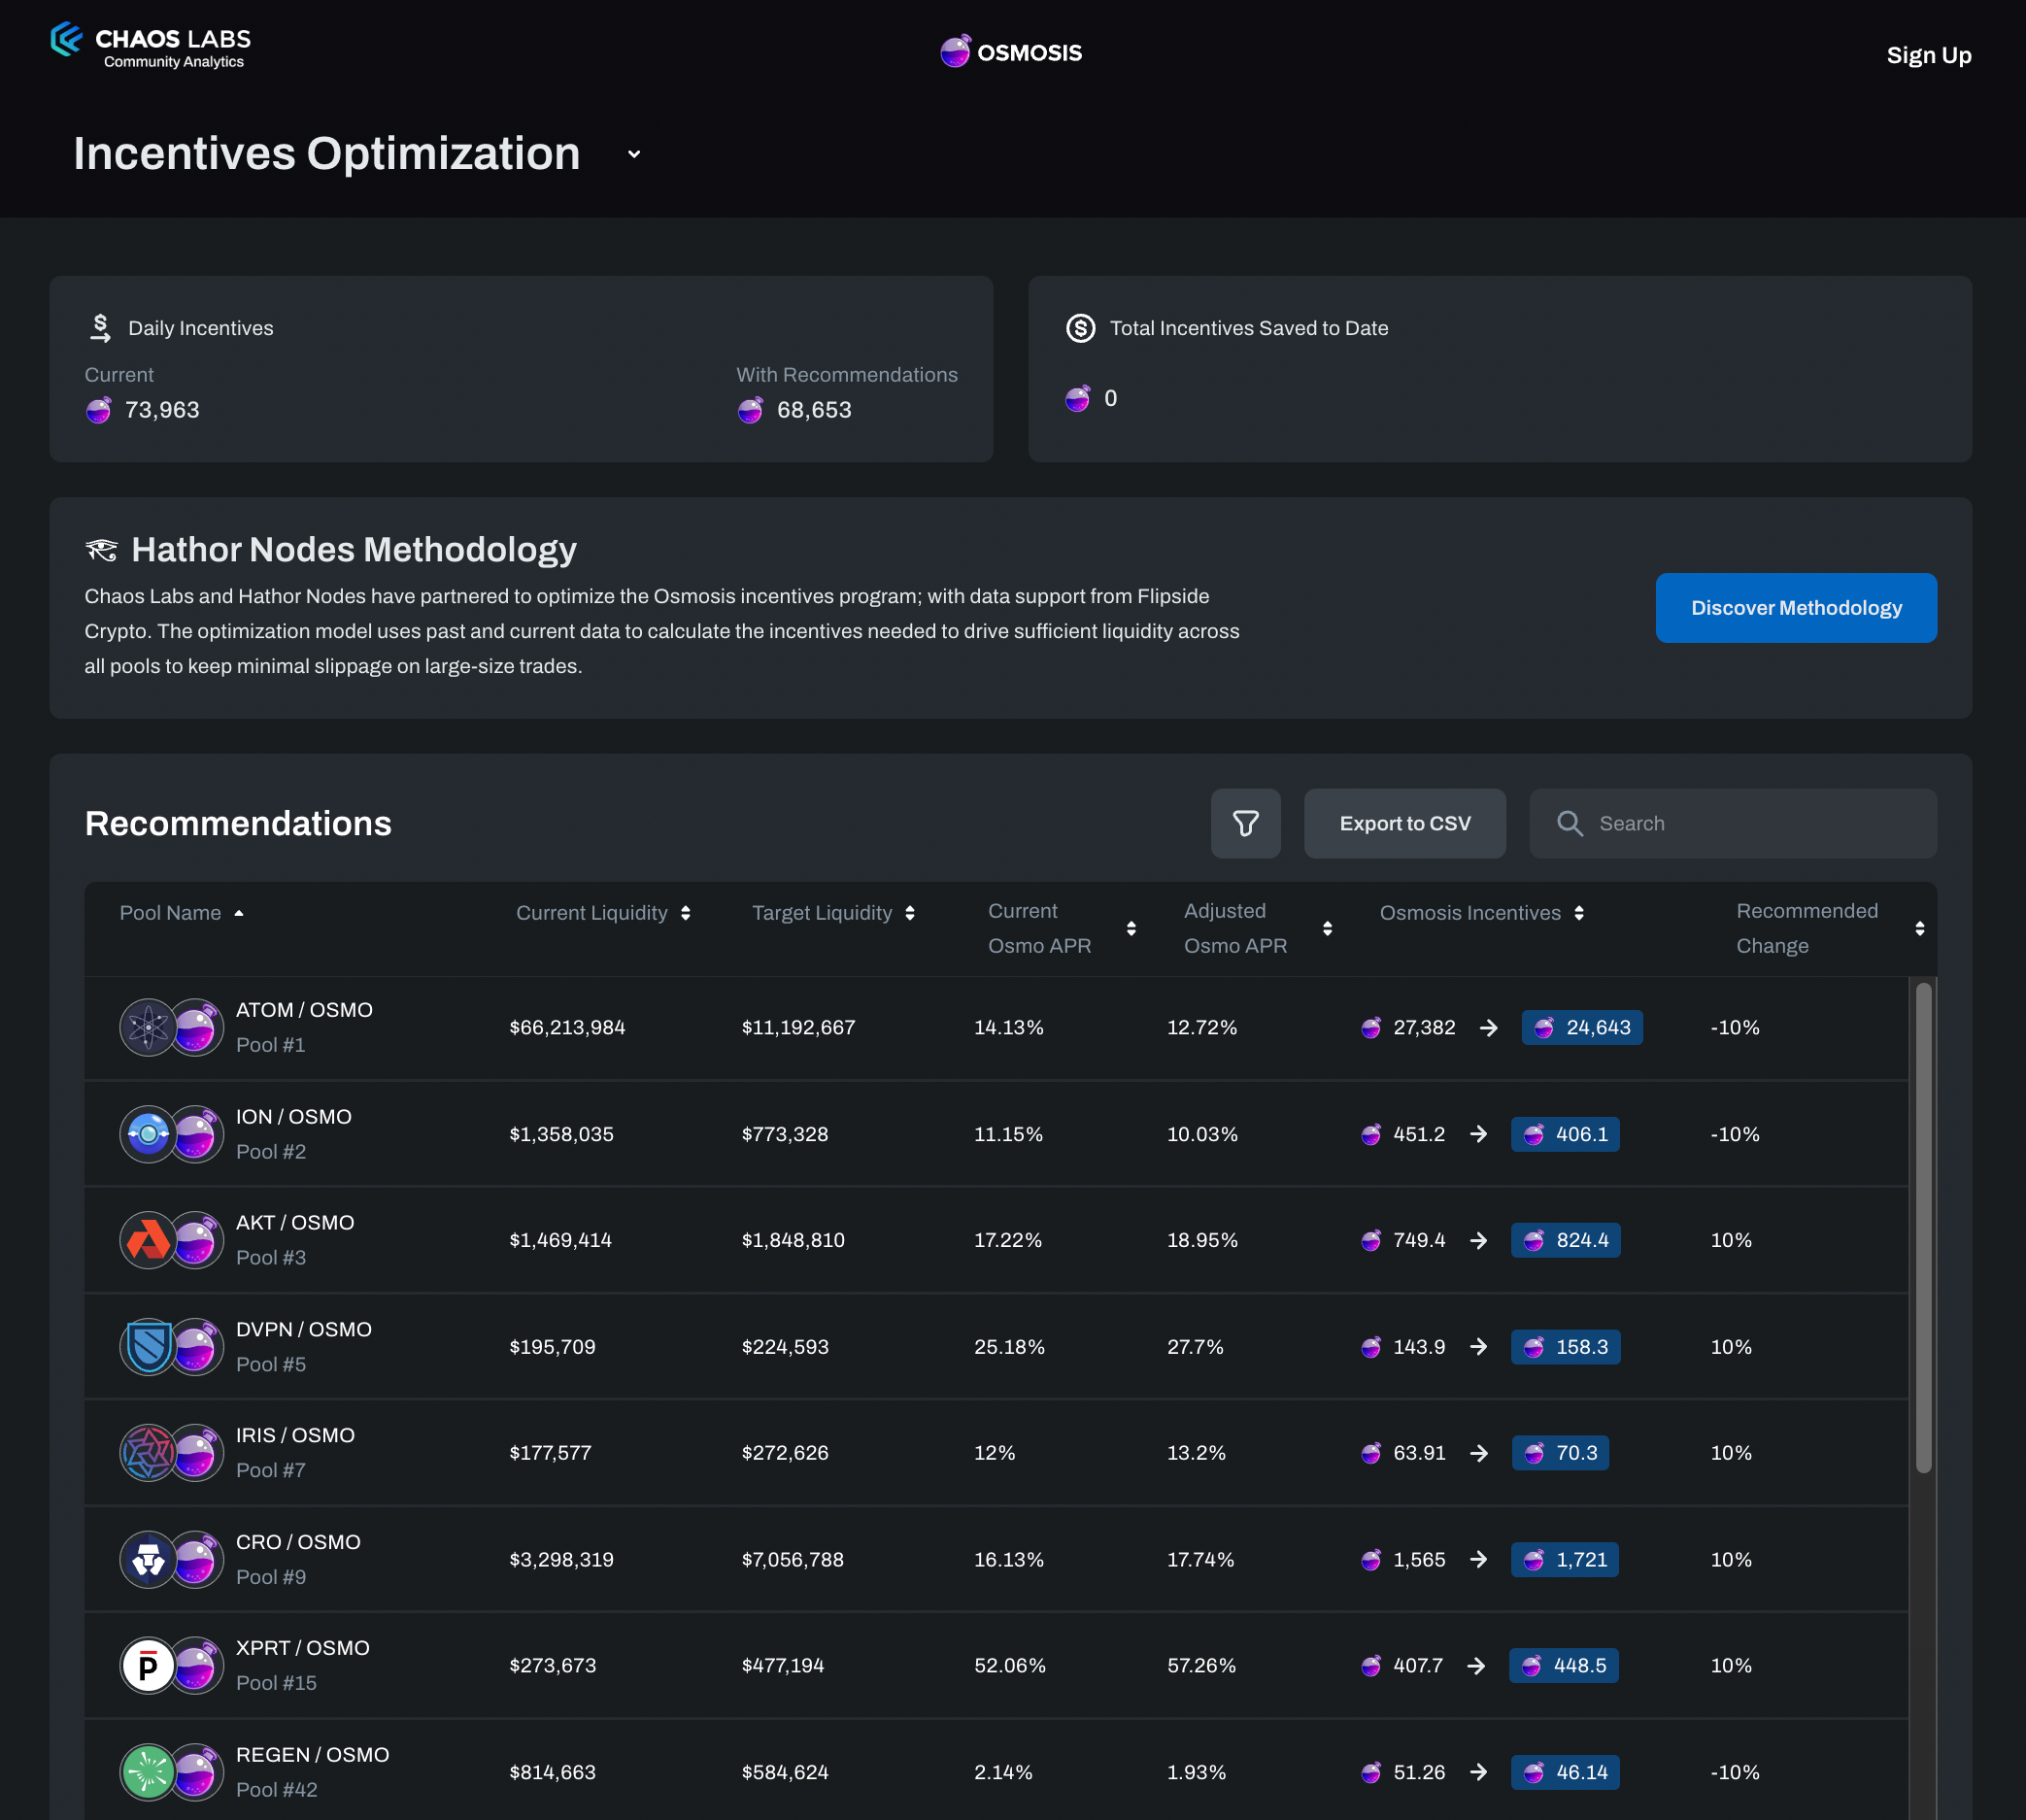This screenshot has width=2026, height=1820.
Task: Click the Osmosis logo in header
Action: 1011,52
